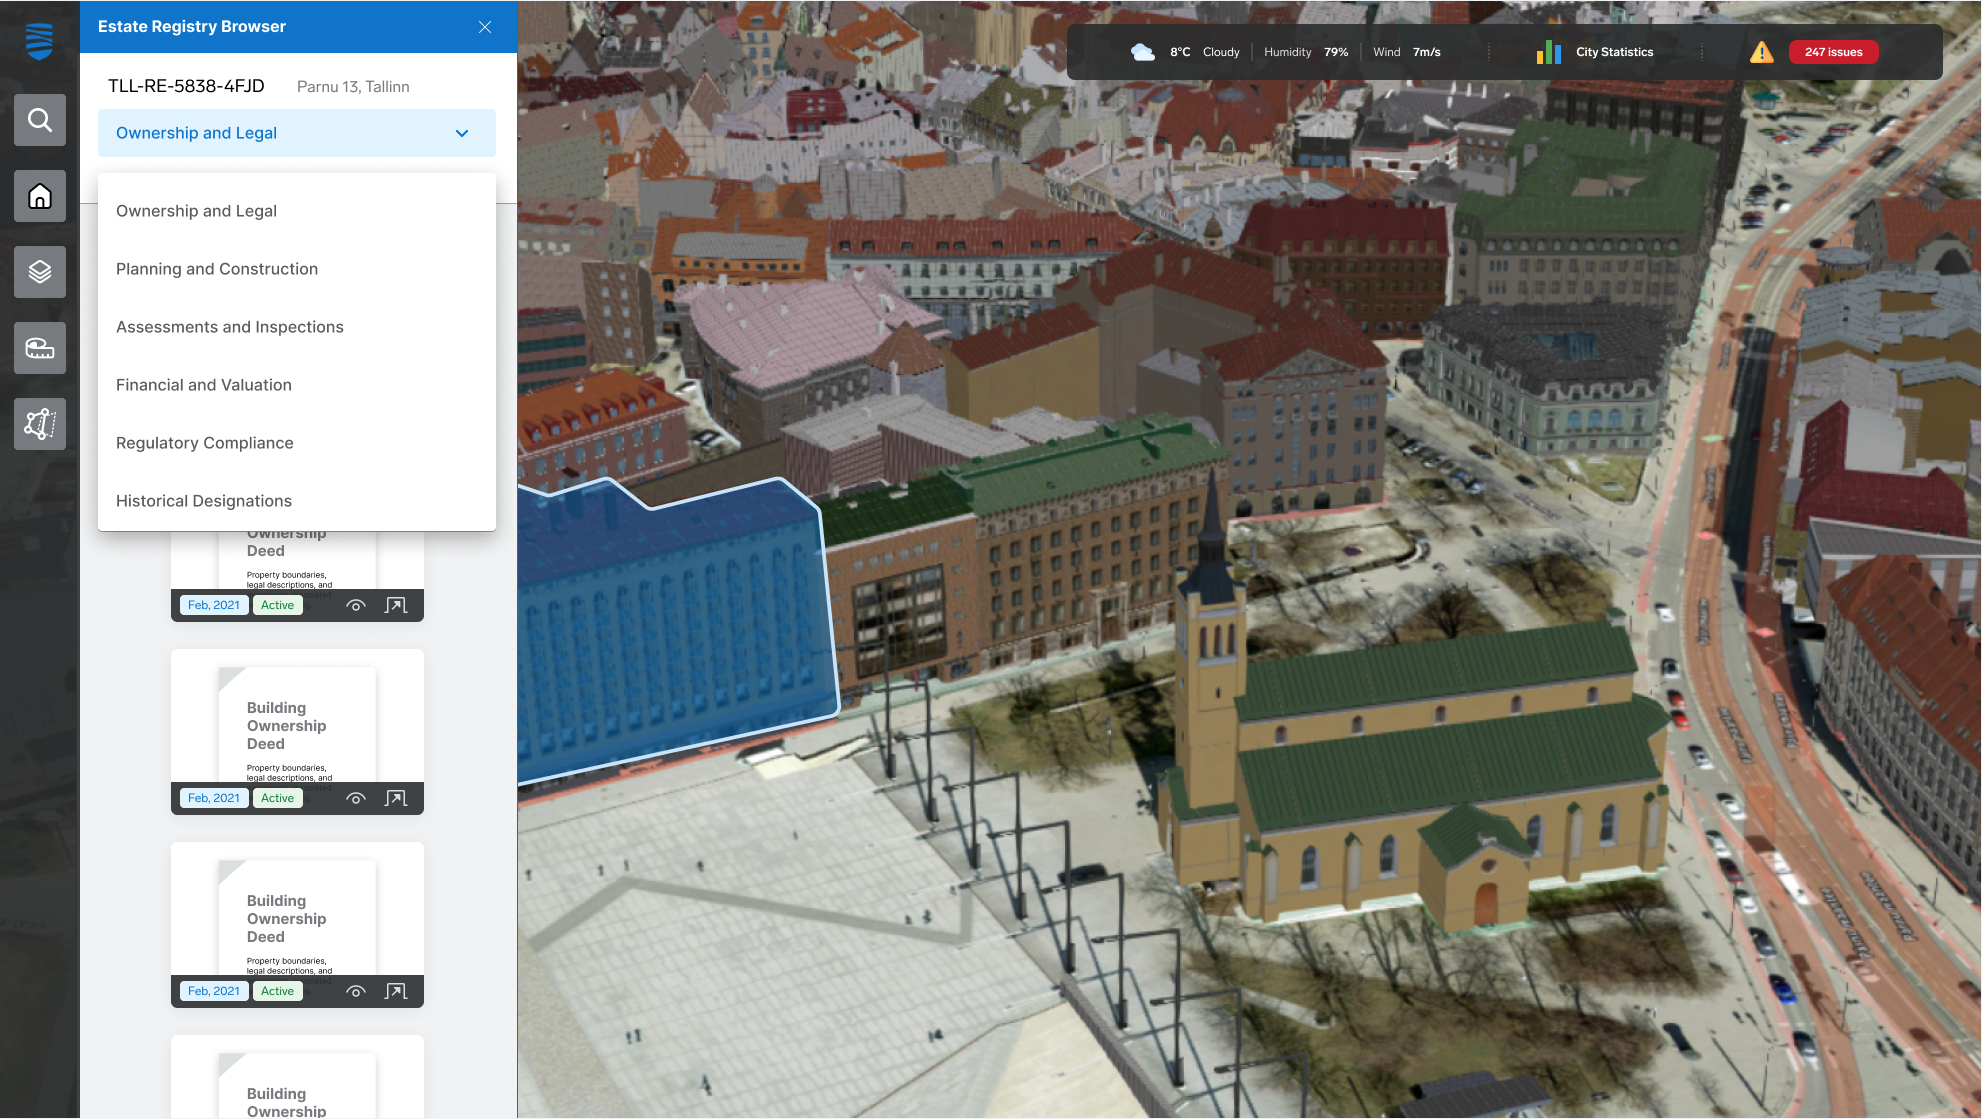Screen dimensions: 1982x1119
Task: Toggle eye visibility on the second deed card
Action: pyautogui.click(x=356, y=798)
